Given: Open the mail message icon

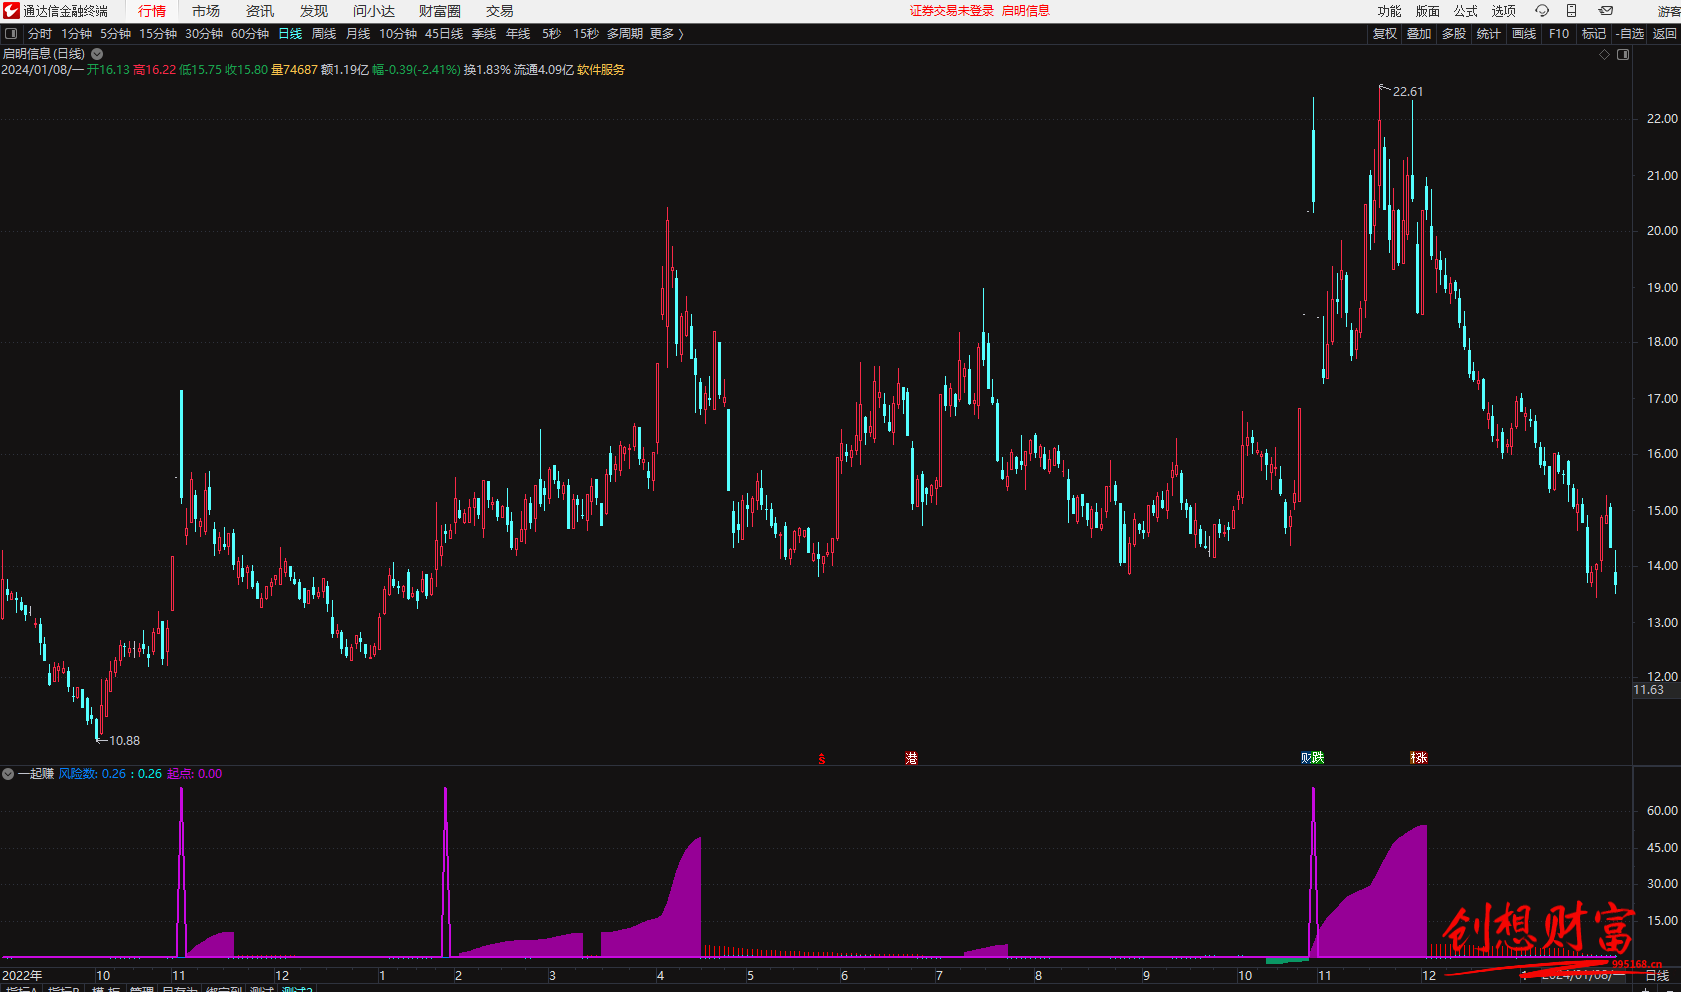Looking at the screenshot, I should click(1605, 11).
